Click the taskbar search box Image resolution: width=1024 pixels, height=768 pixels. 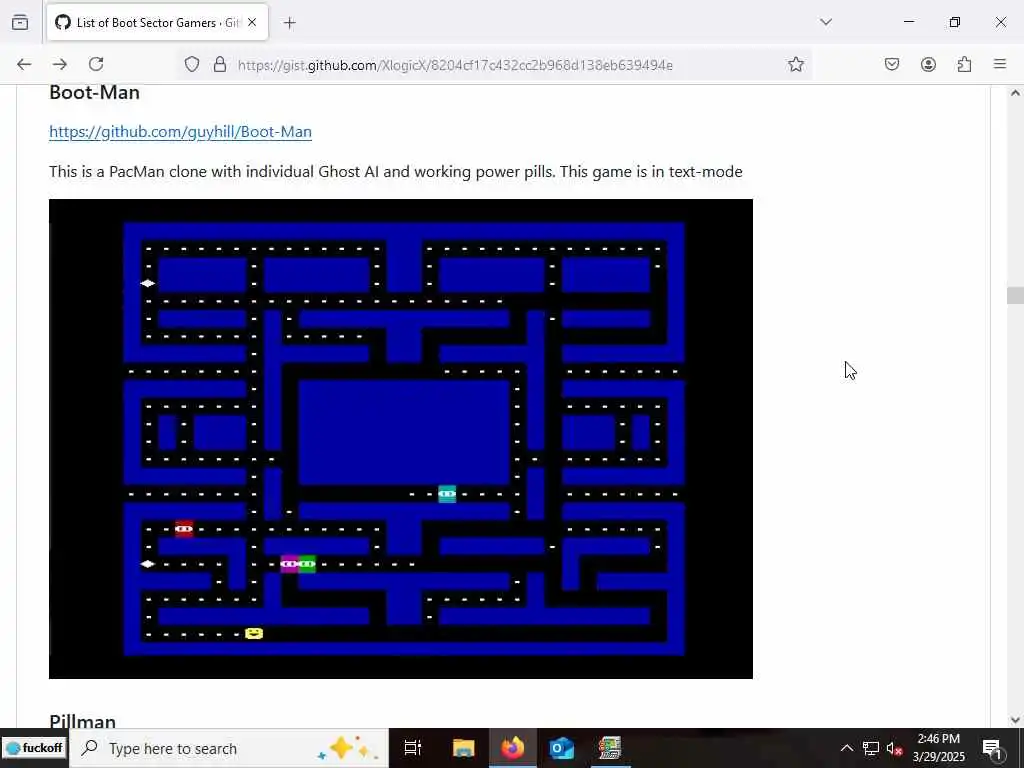(228, 748)
